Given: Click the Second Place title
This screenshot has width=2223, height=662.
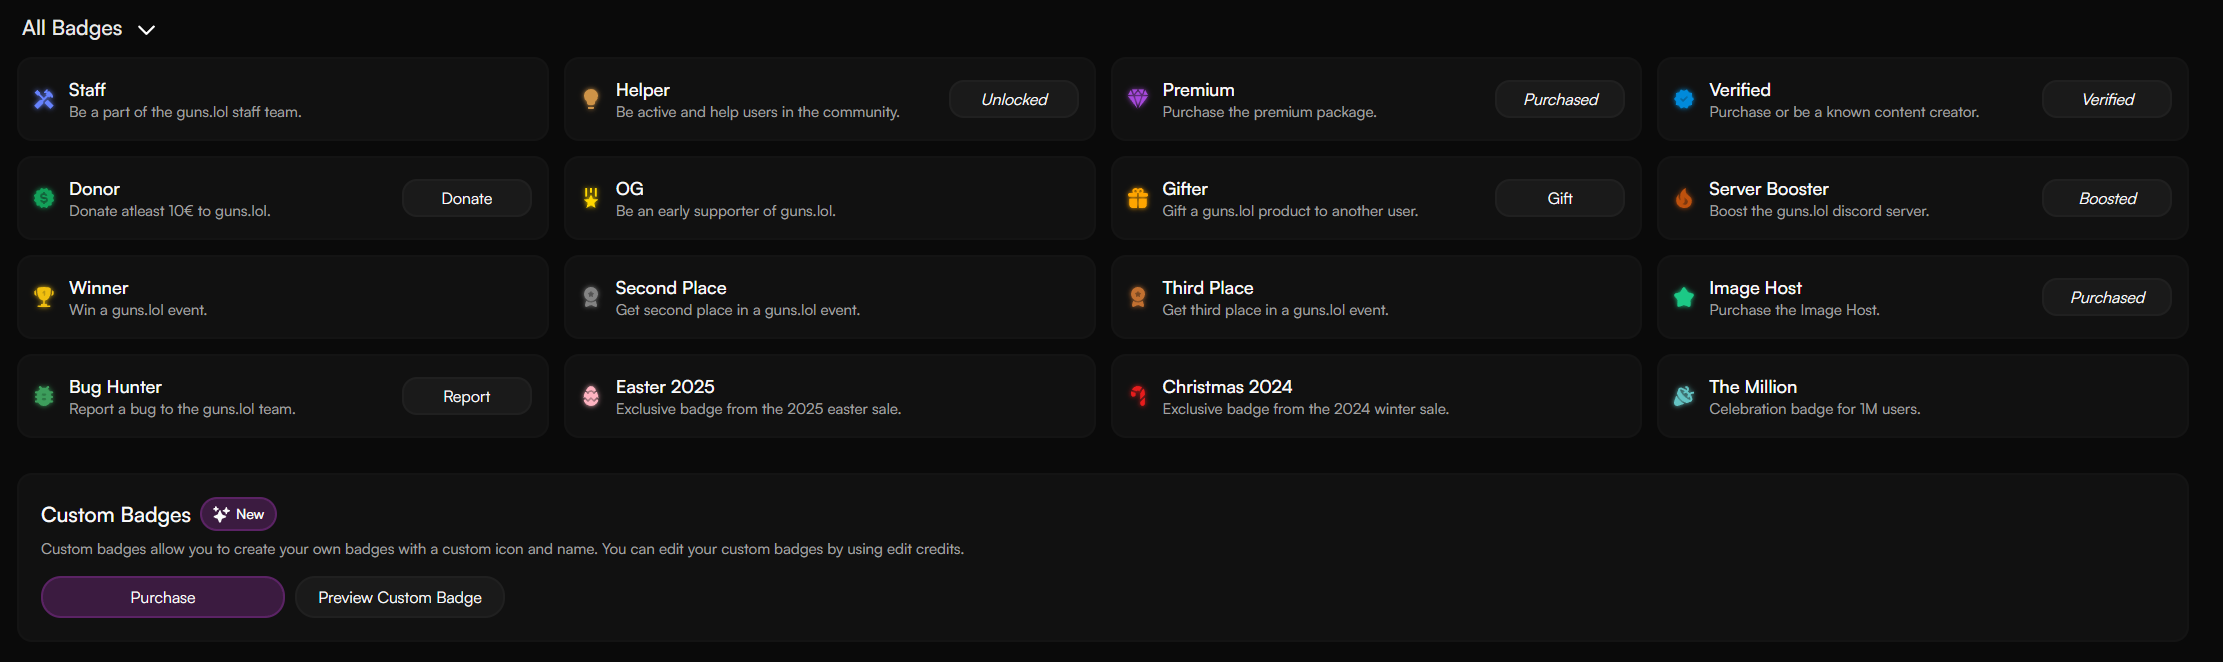Looking at the screenshot, I should click(671, 288).
